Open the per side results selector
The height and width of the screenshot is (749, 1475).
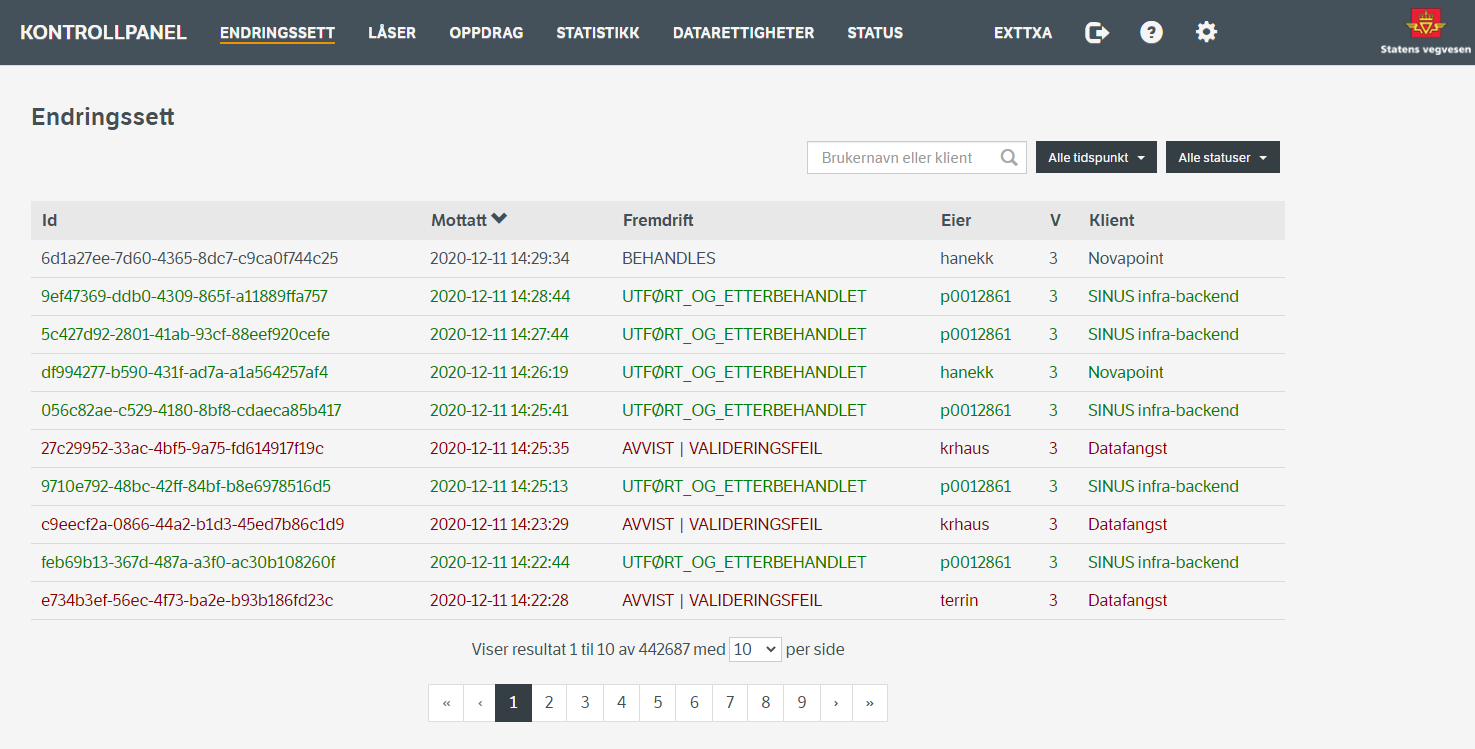[755, 649]
